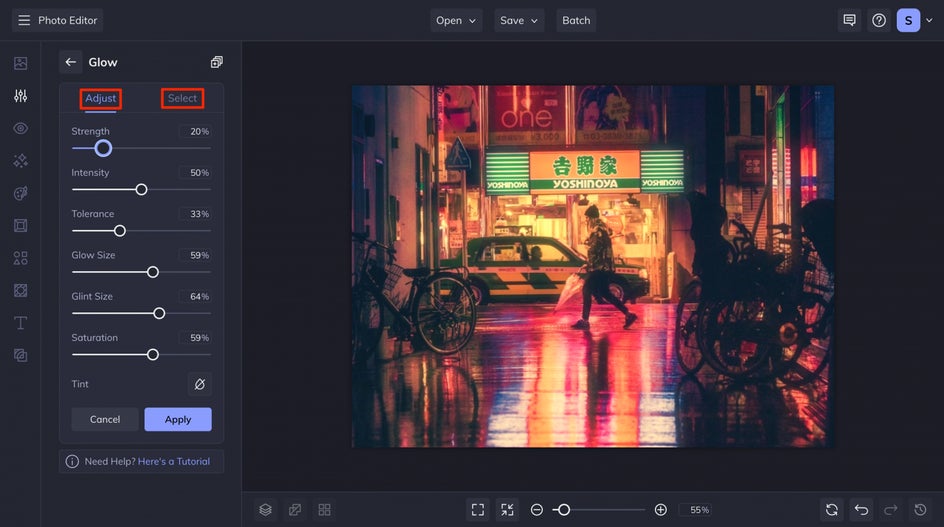This screenshot has width=944, height=527.
Task: Click the fit to screen icon
Action: [x=478, y=510]
